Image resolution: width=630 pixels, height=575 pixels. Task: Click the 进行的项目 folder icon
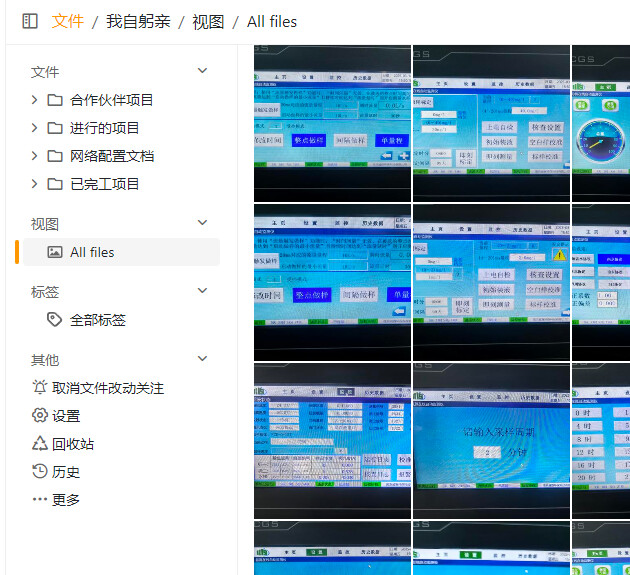click(x=55, y=128)
